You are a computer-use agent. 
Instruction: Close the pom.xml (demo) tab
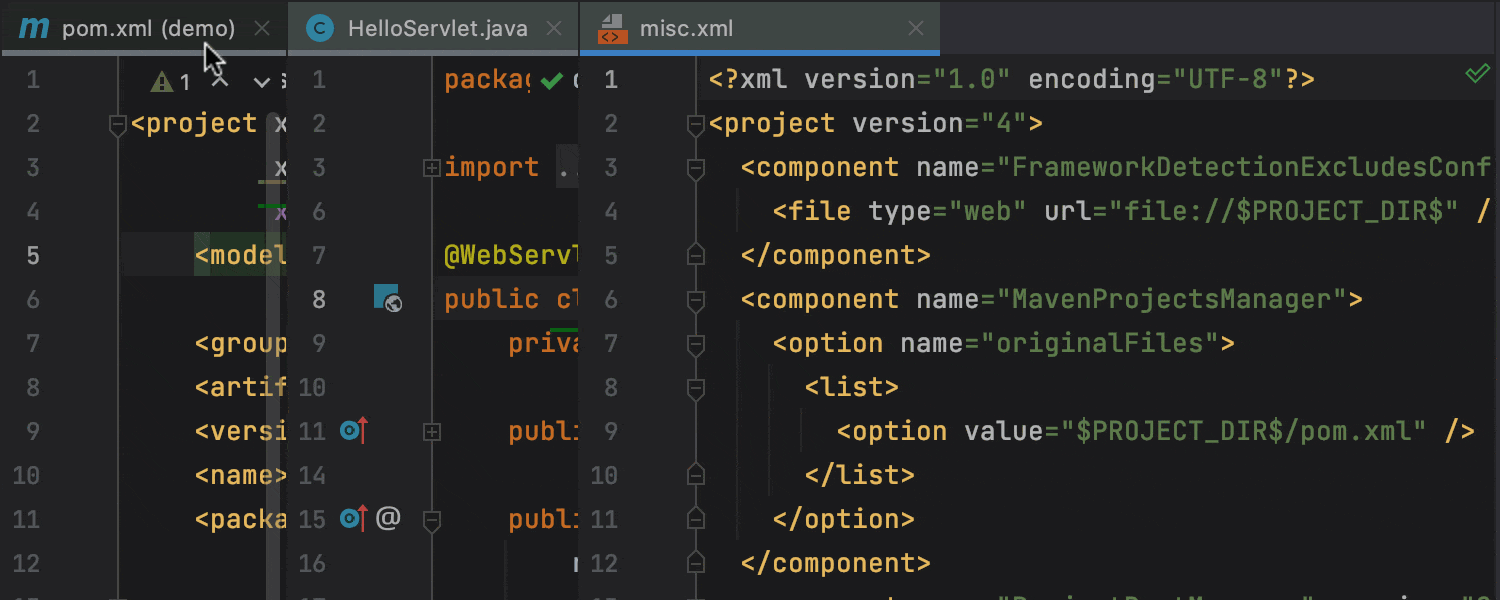click(262, 28)
